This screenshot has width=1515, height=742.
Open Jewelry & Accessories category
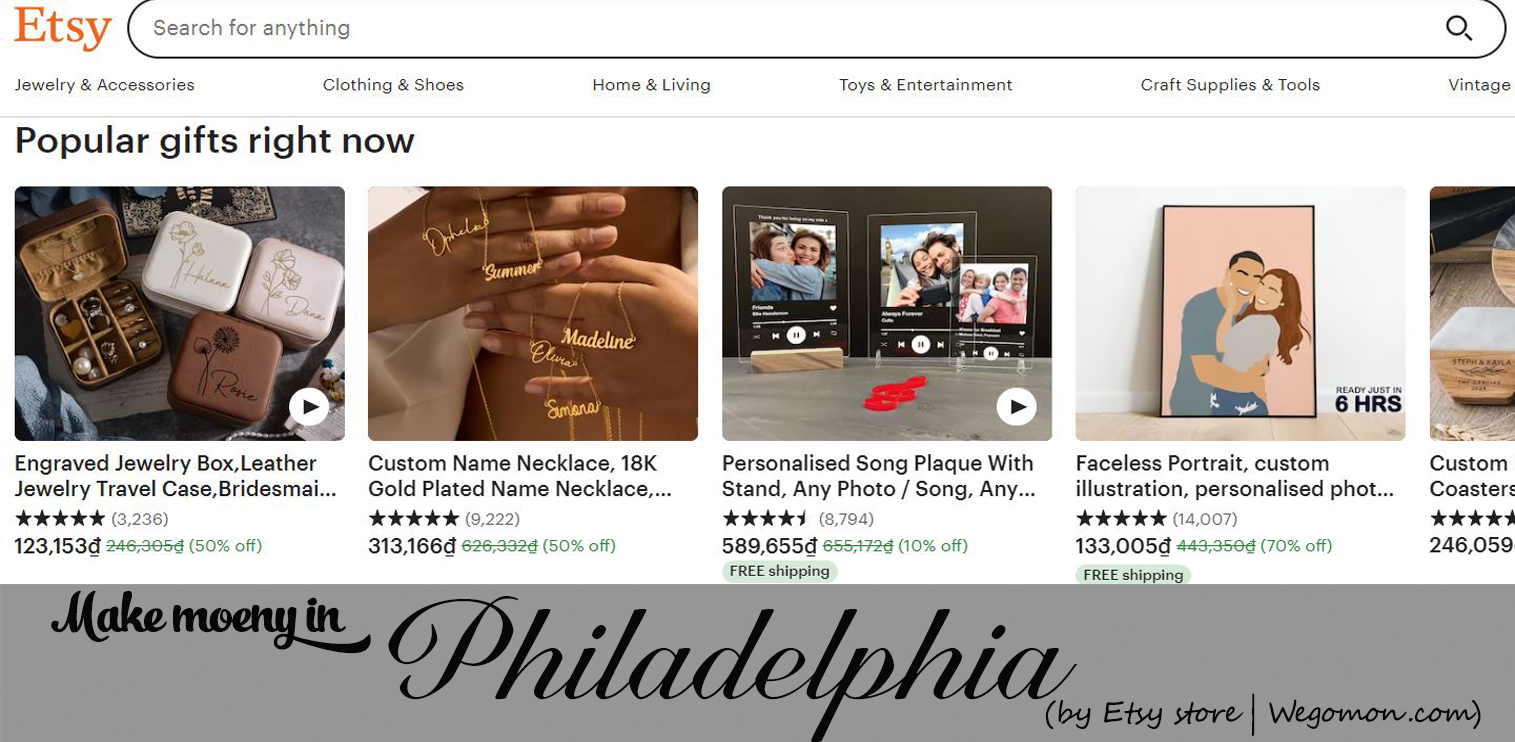105,85
